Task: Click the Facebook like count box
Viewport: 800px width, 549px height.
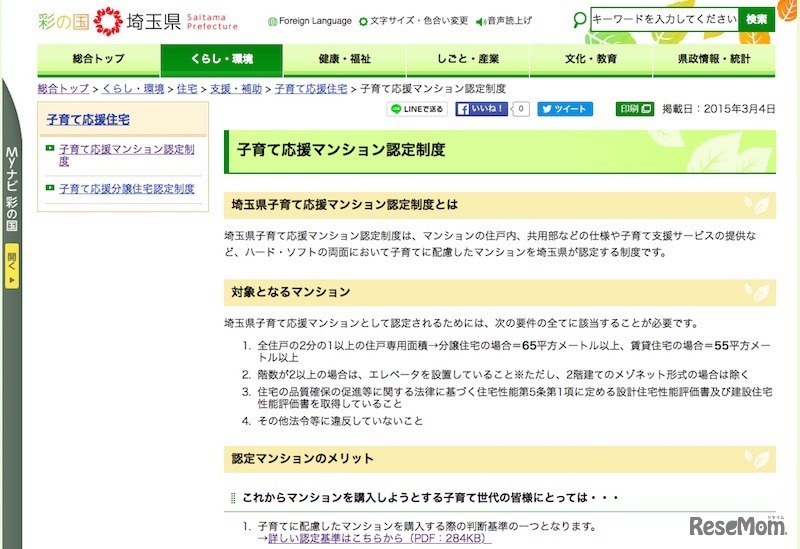Action: pyautogui.click(x=520, y=109)
